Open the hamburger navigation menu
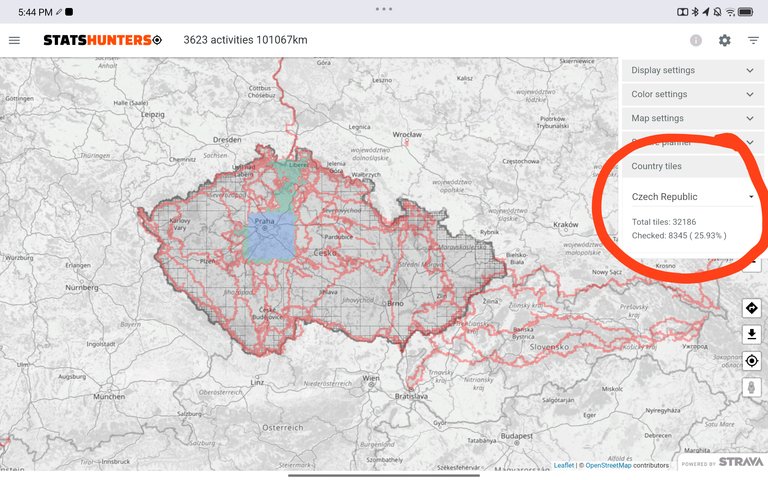Screen dimensions: 768x480 click(x=14, y=40)
